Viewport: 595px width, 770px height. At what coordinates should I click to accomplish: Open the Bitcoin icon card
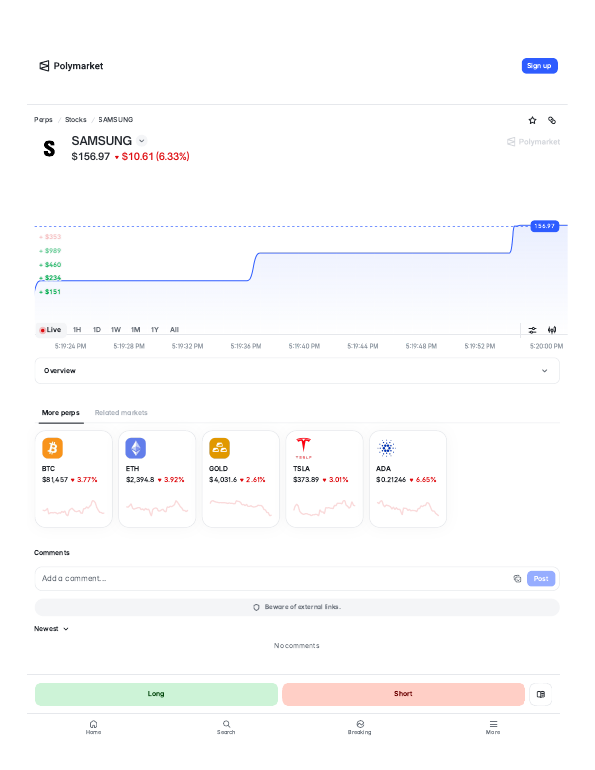coord(53,448)
